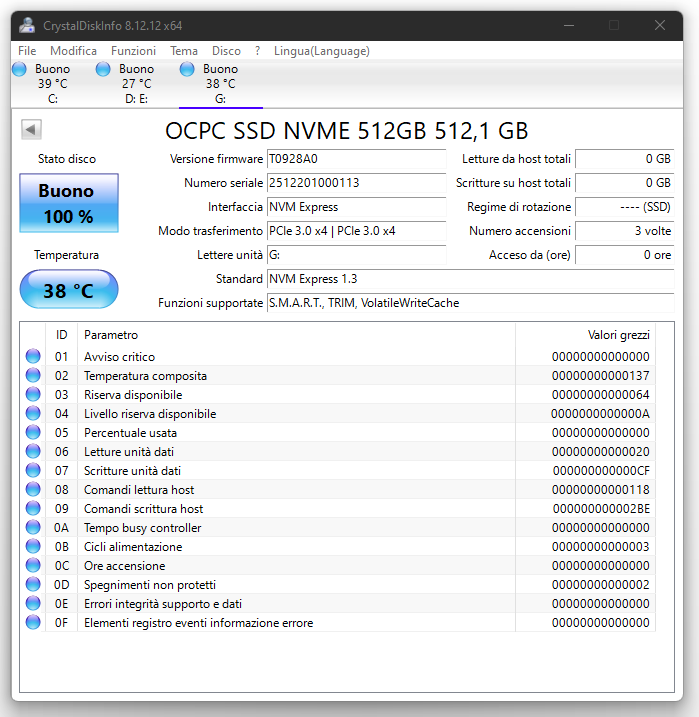Click status dot for Letture unità dati row

point(33,451)
